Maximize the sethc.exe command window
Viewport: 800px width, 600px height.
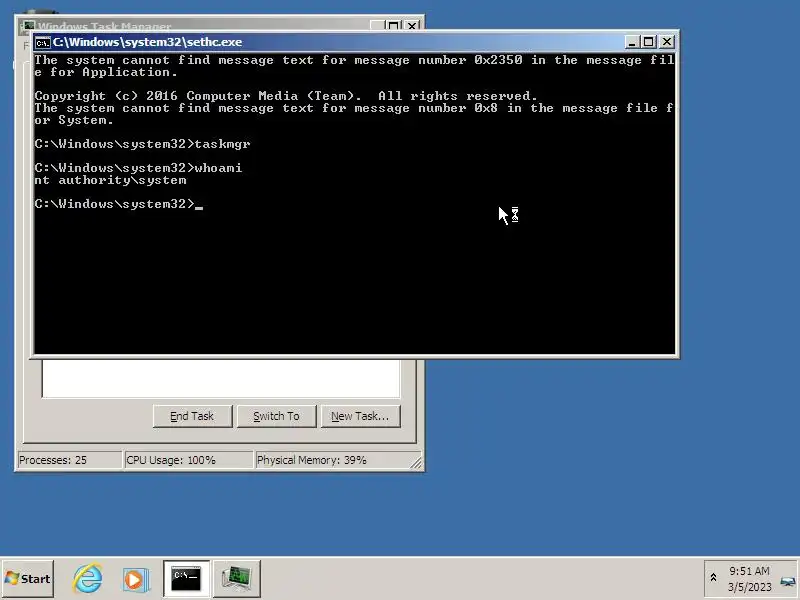648,42
